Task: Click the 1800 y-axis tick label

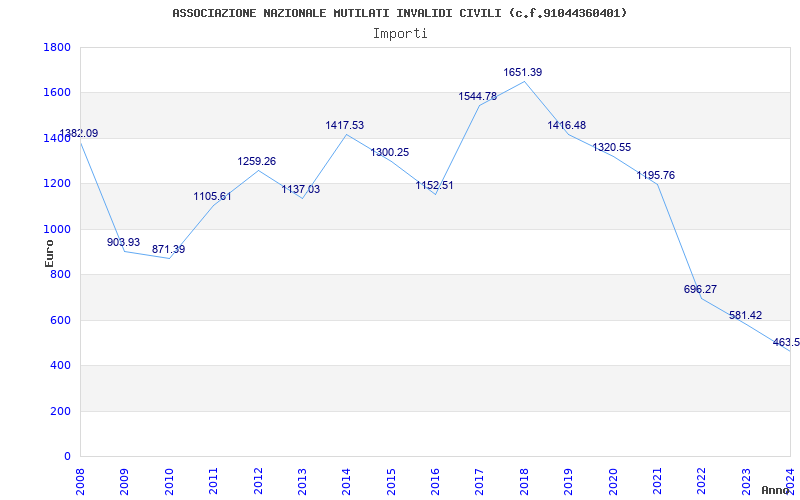Action: click(57, 47)
